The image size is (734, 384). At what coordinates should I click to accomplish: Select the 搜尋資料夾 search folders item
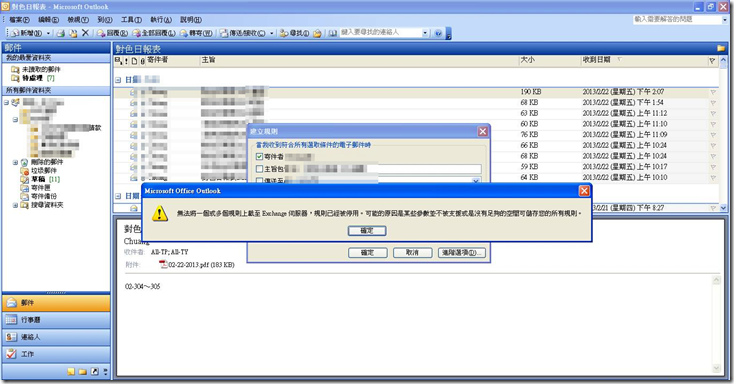tap(47, 205)
